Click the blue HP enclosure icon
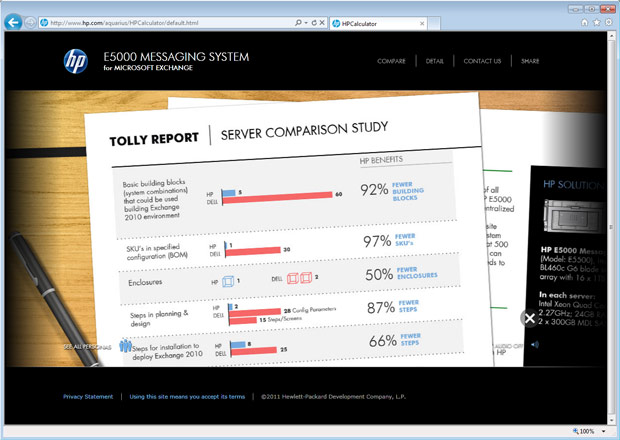620x440 pixels. pos(228,281)
